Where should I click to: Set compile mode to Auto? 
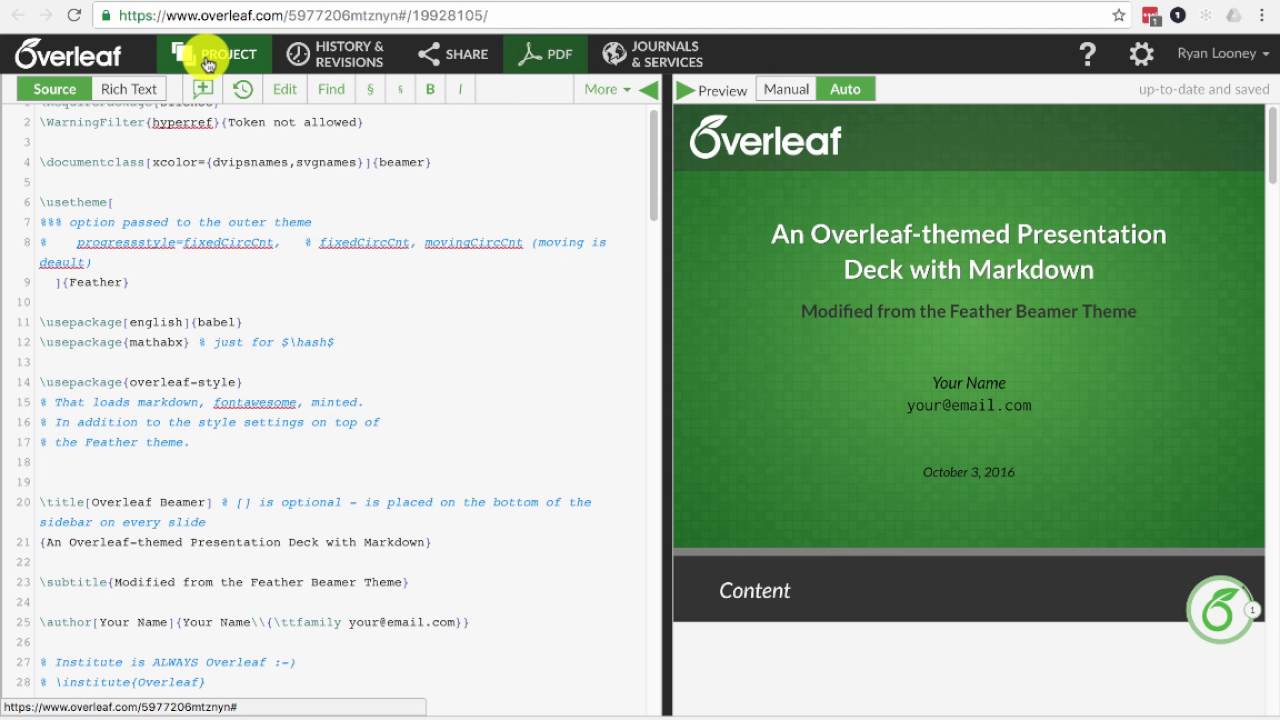pos(845,89)
